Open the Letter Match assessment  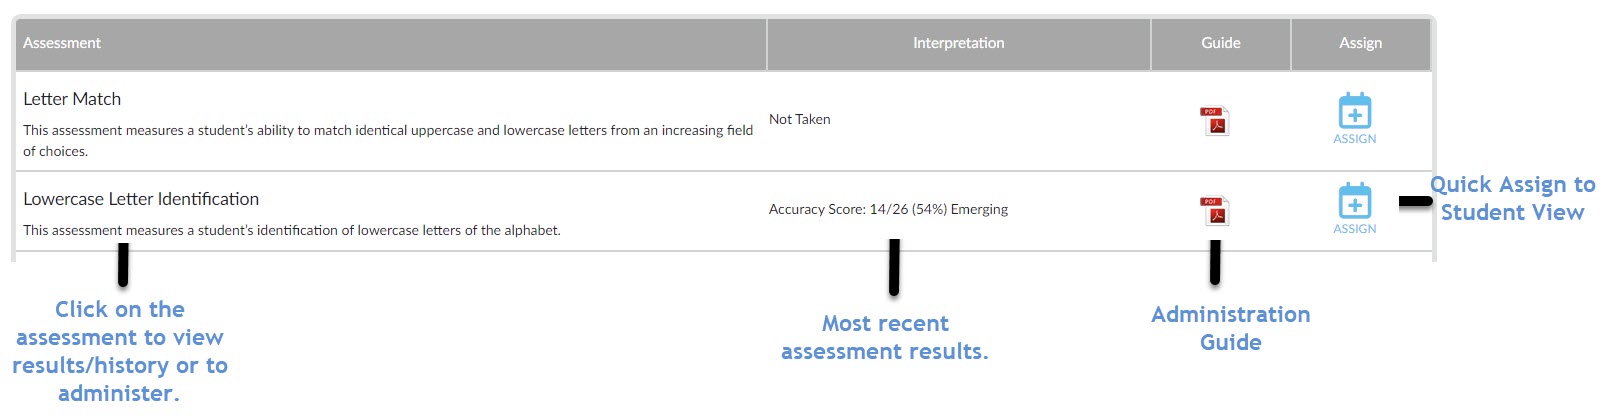tap(72, 99)
